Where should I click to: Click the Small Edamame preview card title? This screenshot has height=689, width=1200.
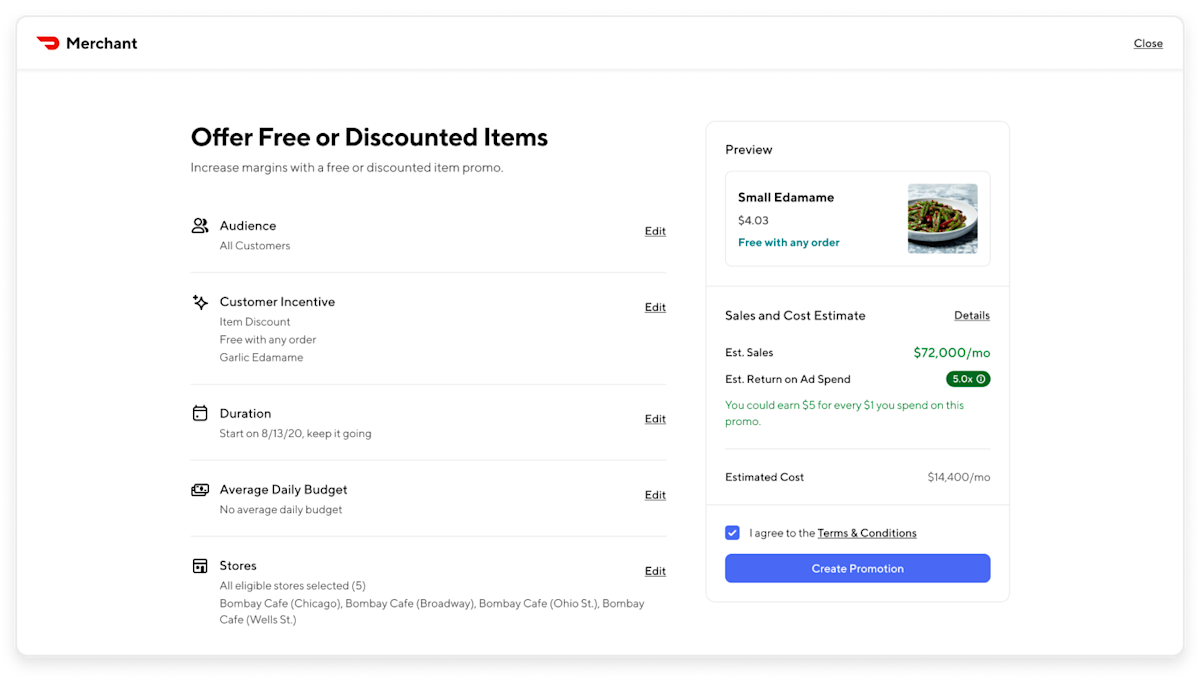pyautogui.click(x=786, y=197)
